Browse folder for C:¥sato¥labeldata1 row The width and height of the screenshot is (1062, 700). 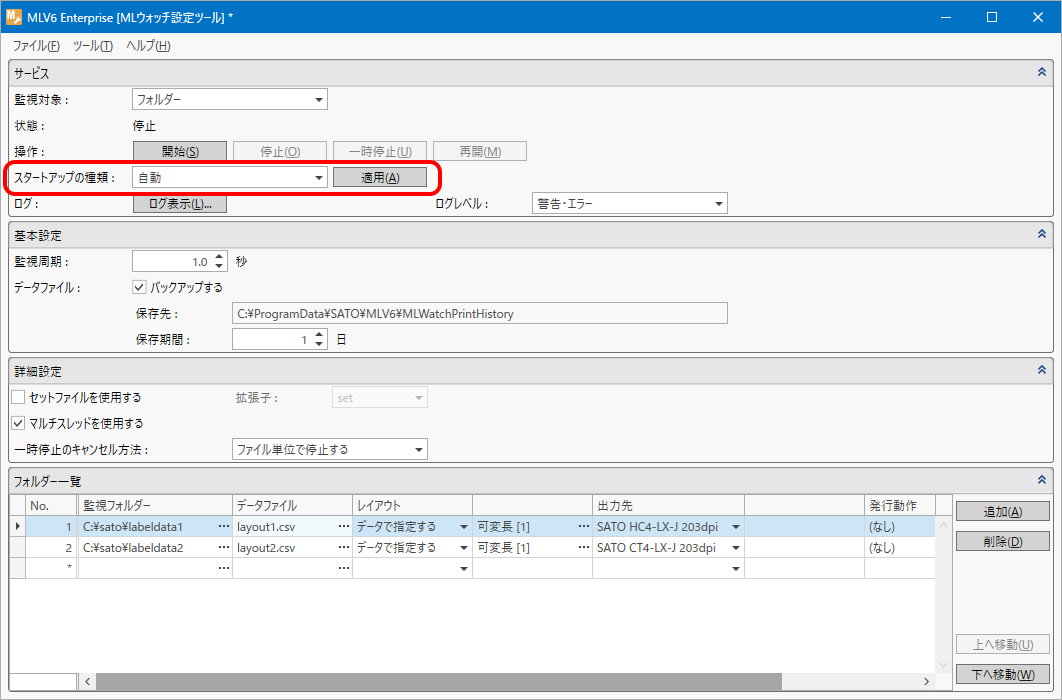pos(224,527)
